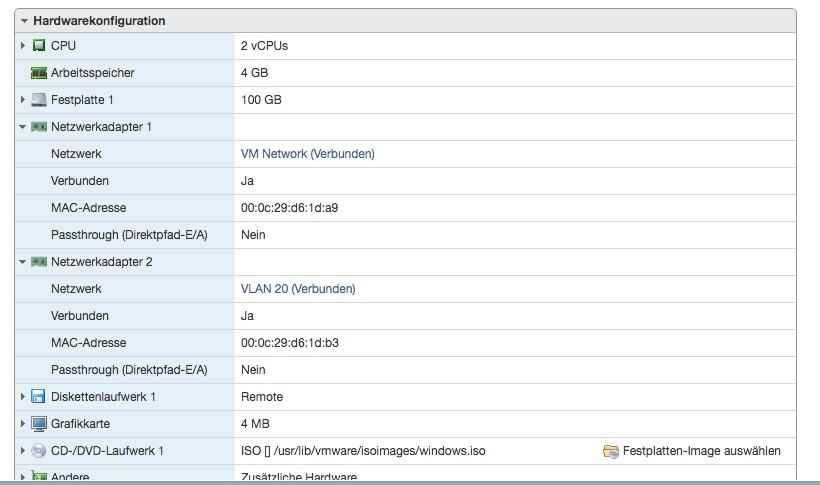Collapse the Hardwarekonfiguration section
The width and height of the screenshot is (820, 485).
pyautogui.click(x=24, y=21)
